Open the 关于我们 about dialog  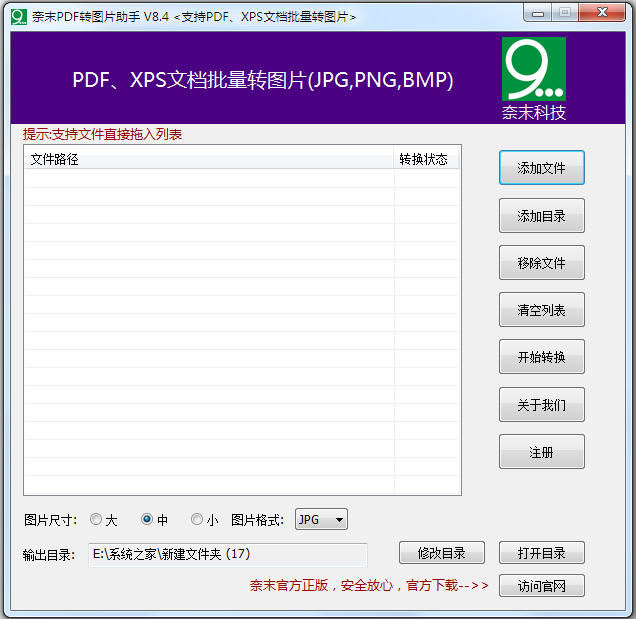541,404
